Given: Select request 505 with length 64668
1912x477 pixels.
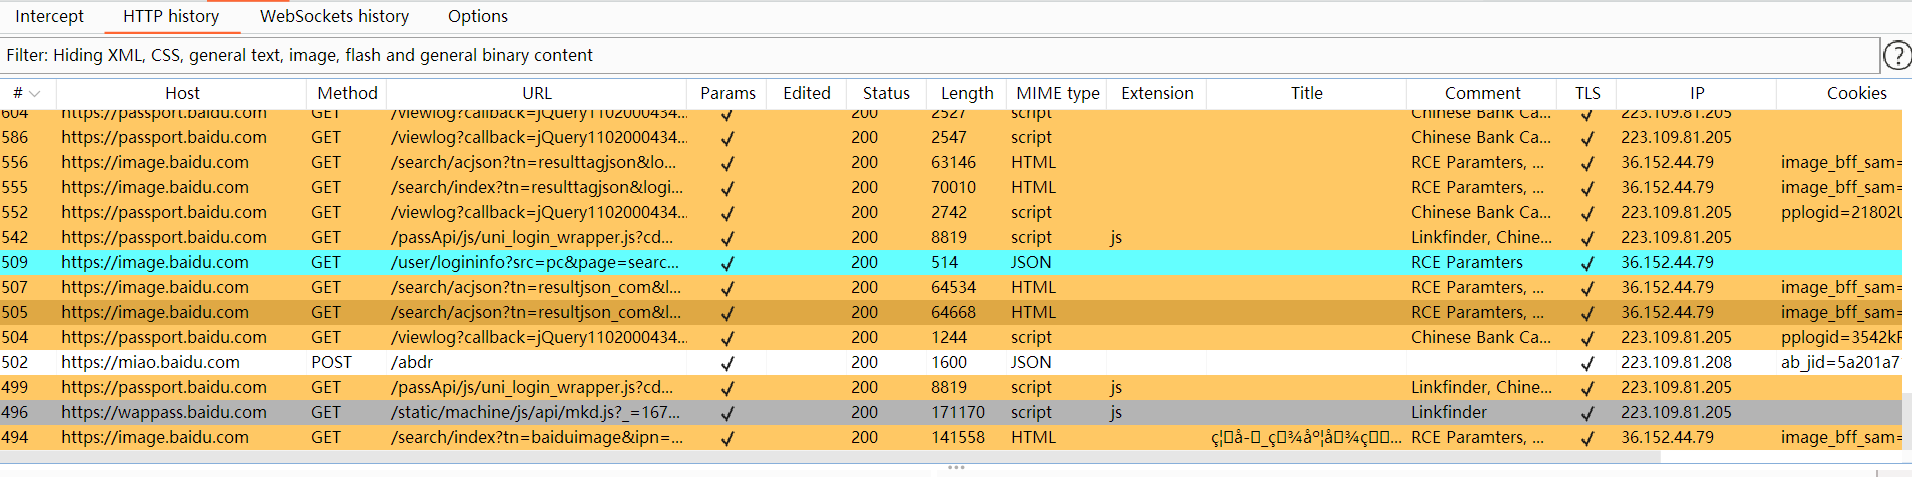Looking at the screenshot, I should [953, 312].
